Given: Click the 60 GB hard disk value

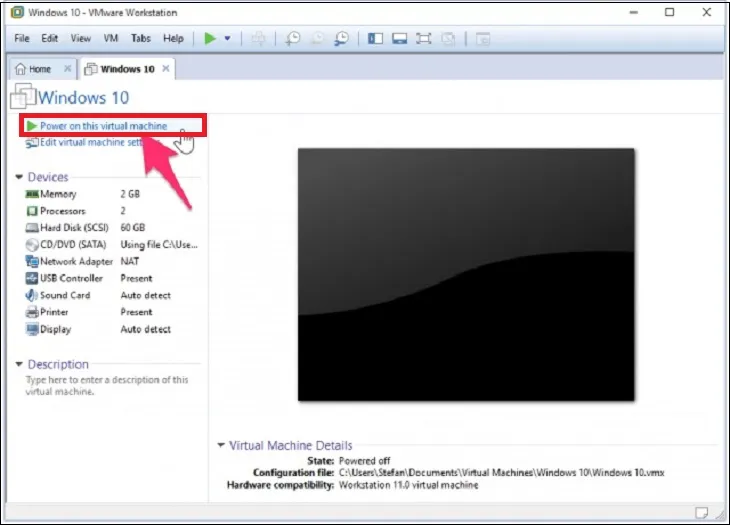Looking at the screenshot, I should (133, 228).
